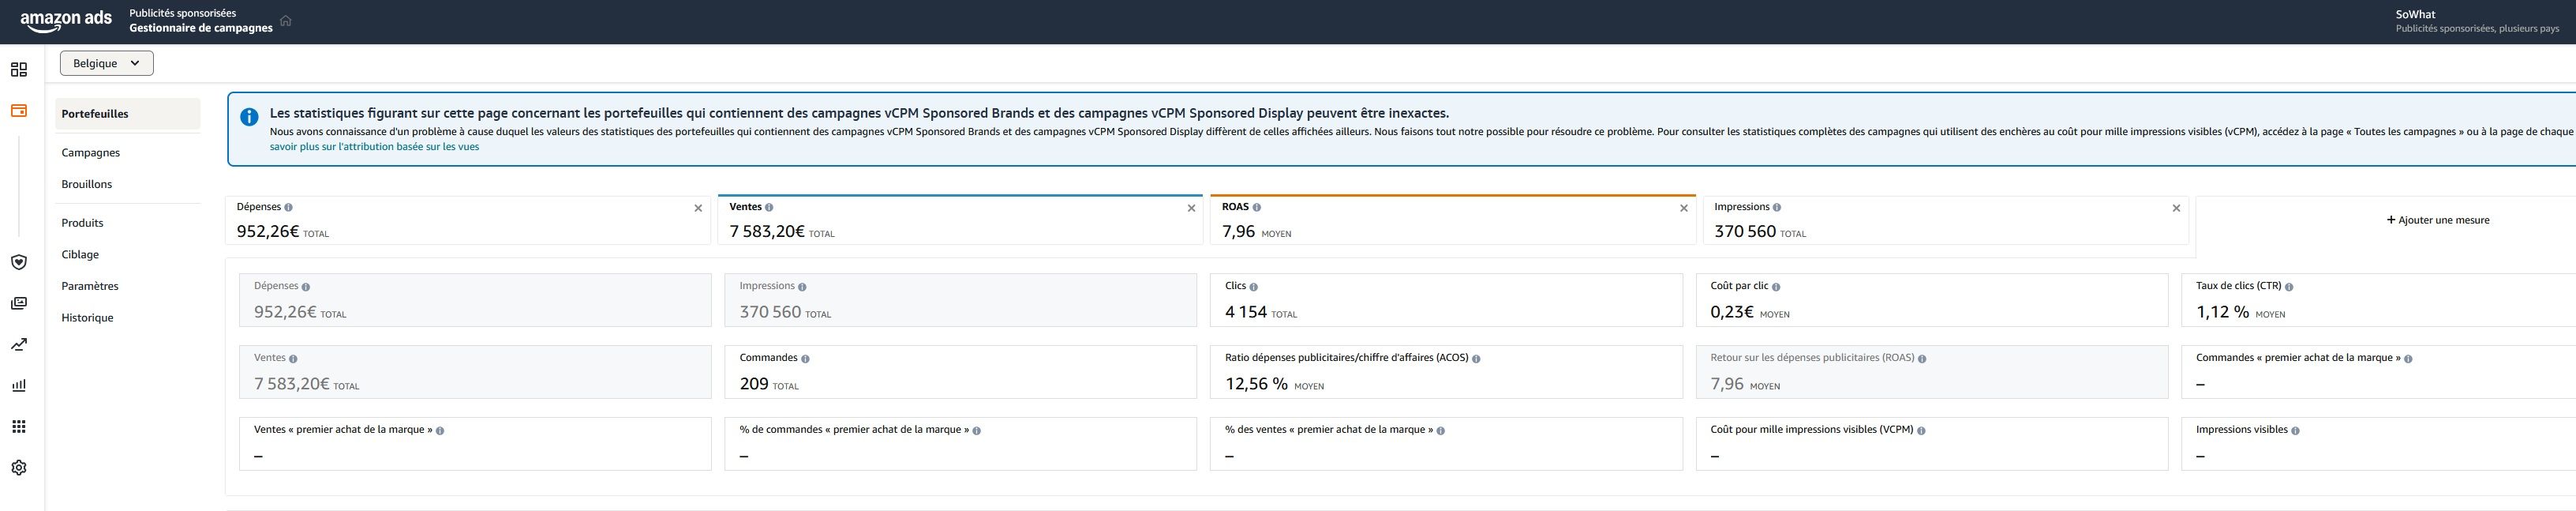
Task: Remove the Impressions metric card
Action: [x=2176, y=208]
